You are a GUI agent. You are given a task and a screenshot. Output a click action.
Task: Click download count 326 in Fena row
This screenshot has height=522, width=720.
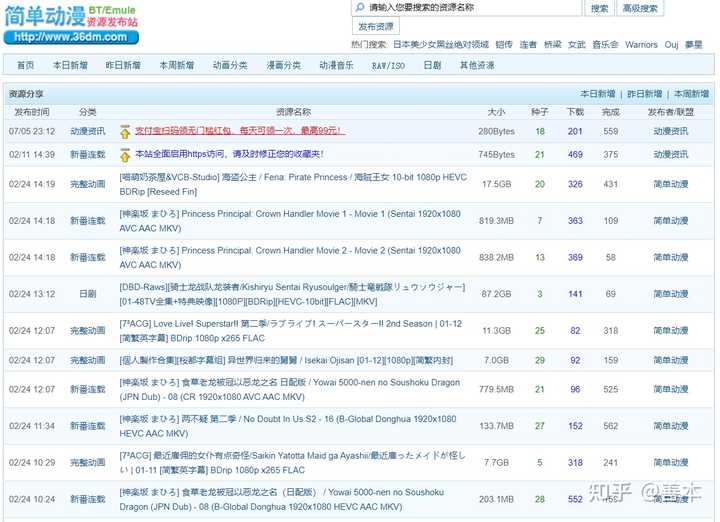[x=575, y=184]
